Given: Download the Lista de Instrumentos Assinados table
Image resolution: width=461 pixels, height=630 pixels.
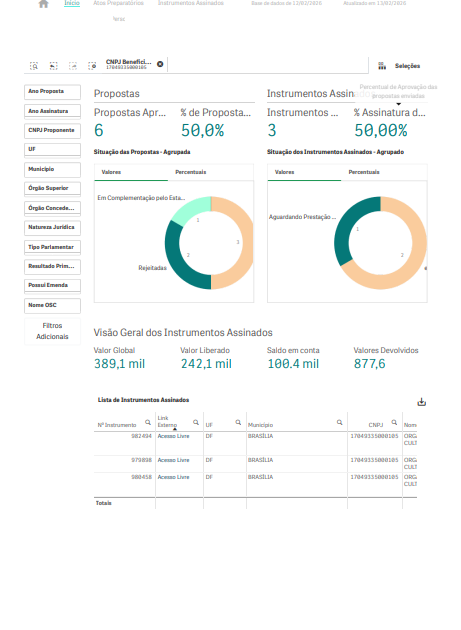Looking at the screenshot, I should click(x=421, y=402).
